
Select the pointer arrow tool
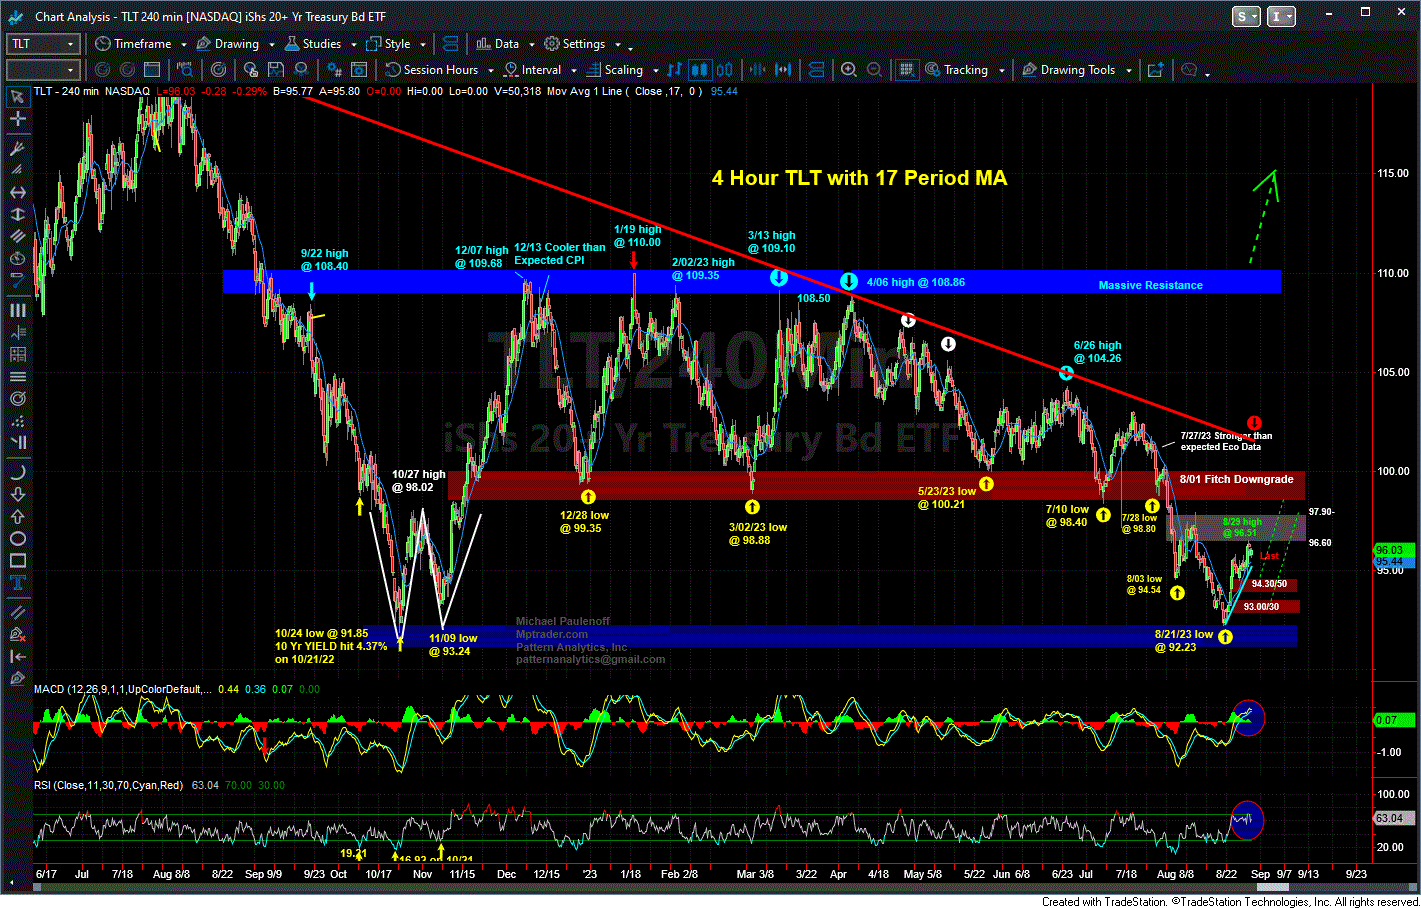coord(17,97)
